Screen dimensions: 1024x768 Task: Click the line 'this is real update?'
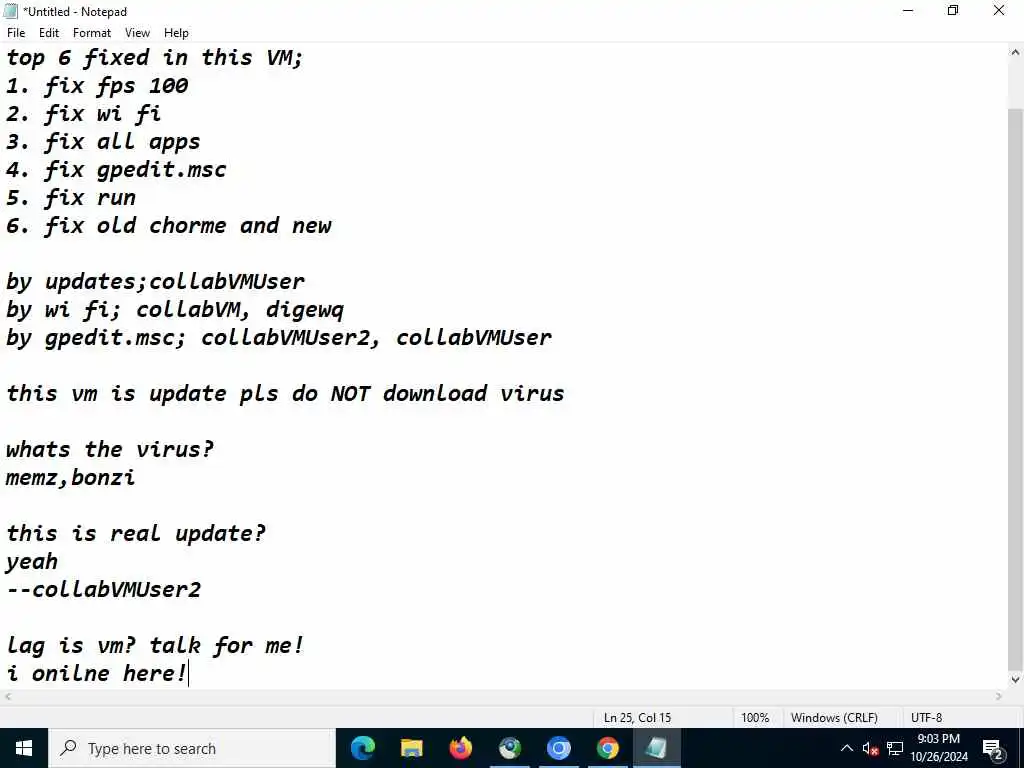tap(136, 534)
